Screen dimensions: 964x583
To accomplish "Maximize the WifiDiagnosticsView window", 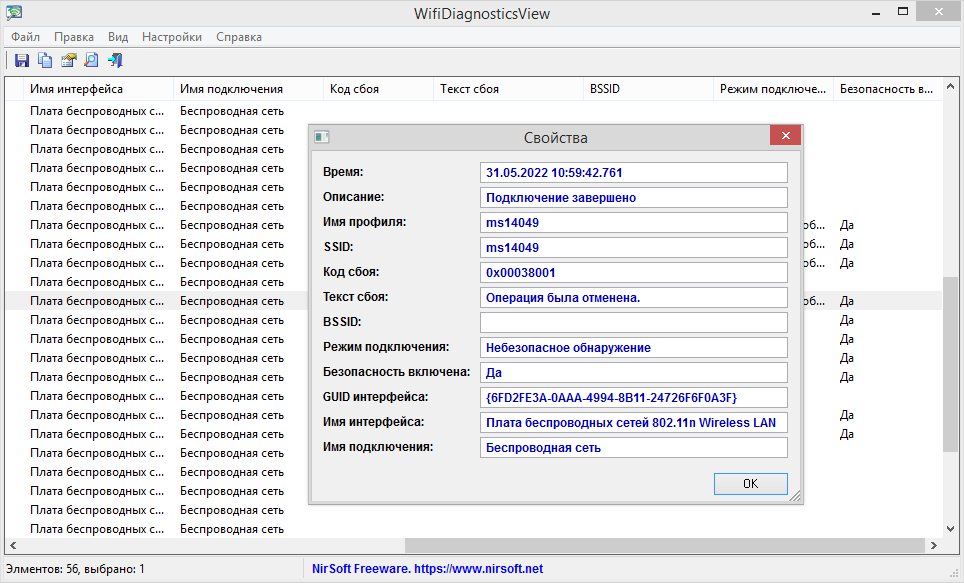I will click(x=903, y=12).
